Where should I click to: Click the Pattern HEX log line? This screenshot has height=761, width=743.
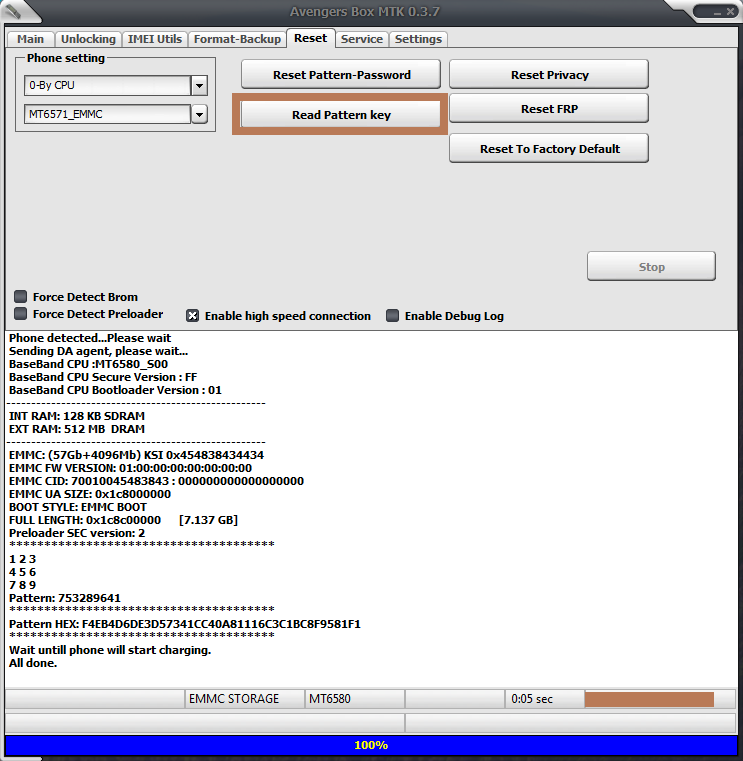click(185, 624)
